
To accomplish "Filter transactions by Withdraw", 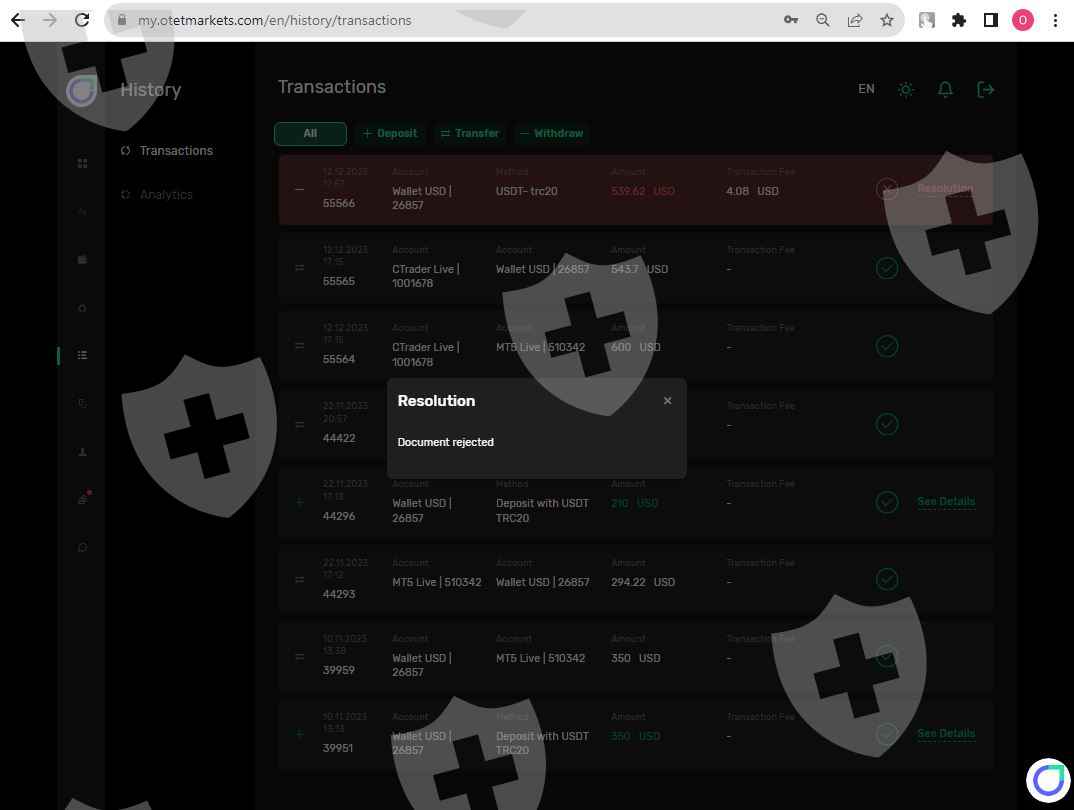I will point(551,133).
